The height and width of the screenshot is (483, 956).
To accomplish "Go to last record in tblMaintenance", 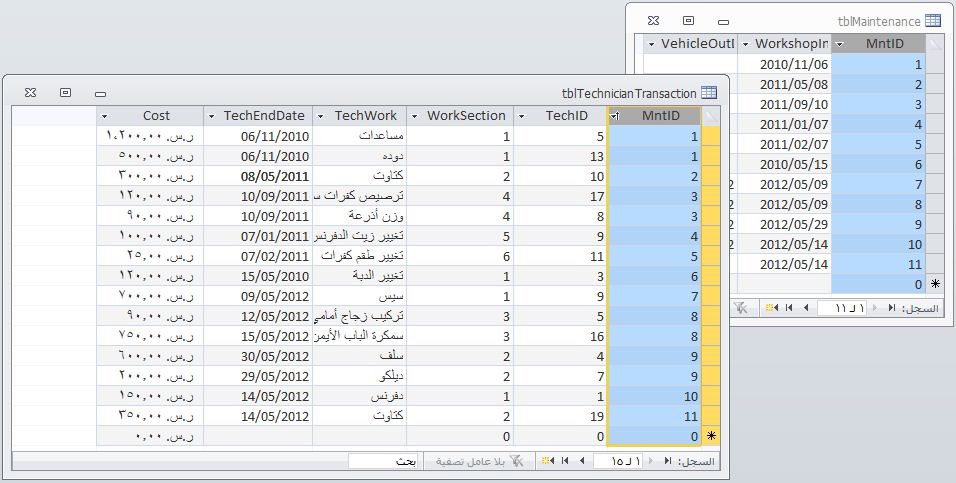I will click(x=790, y=309).
